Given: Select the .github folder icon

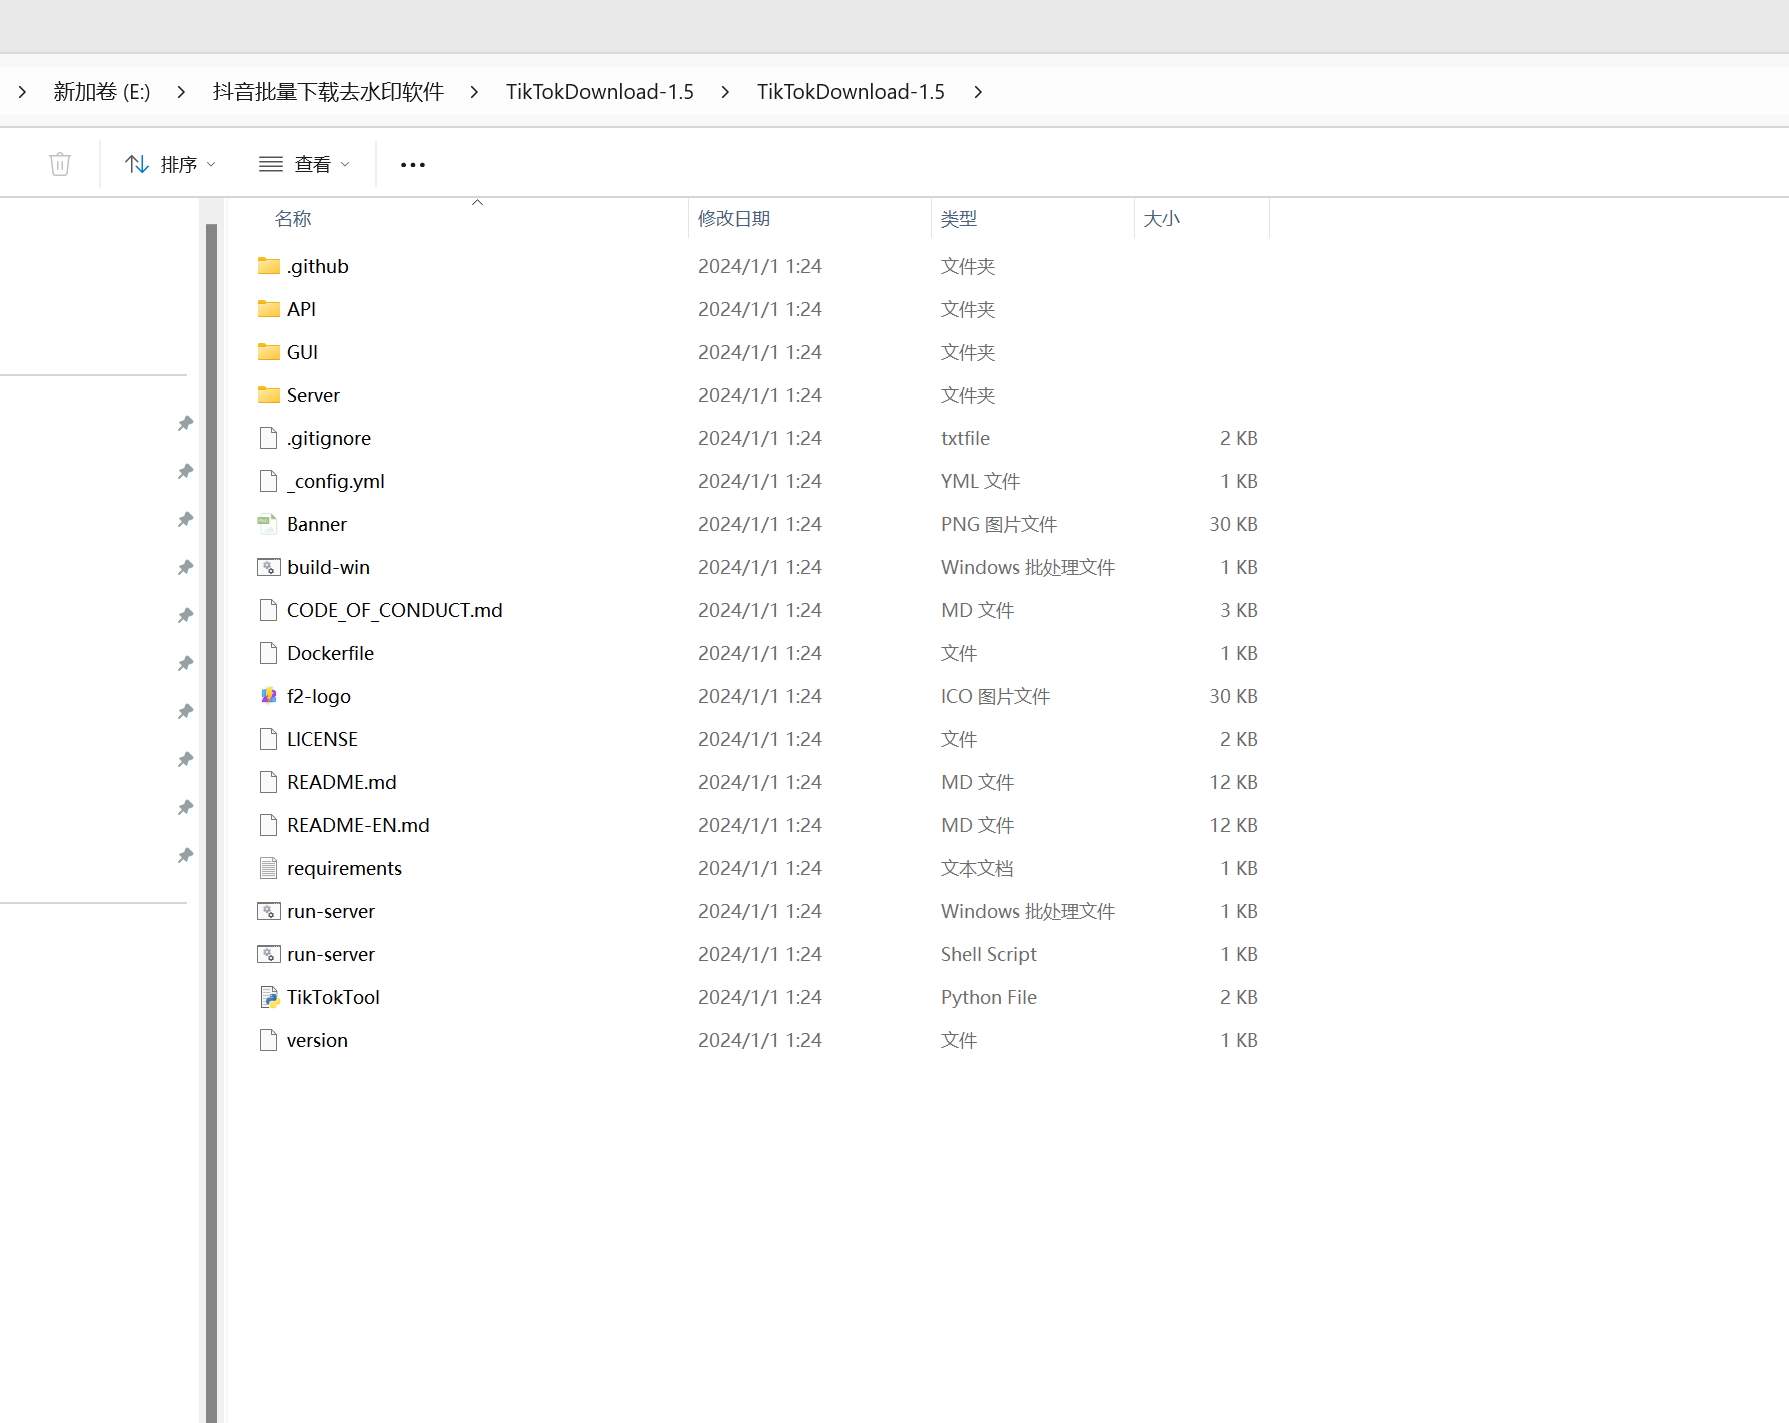Looking at the screenshot, I should (x=268, y=266).
